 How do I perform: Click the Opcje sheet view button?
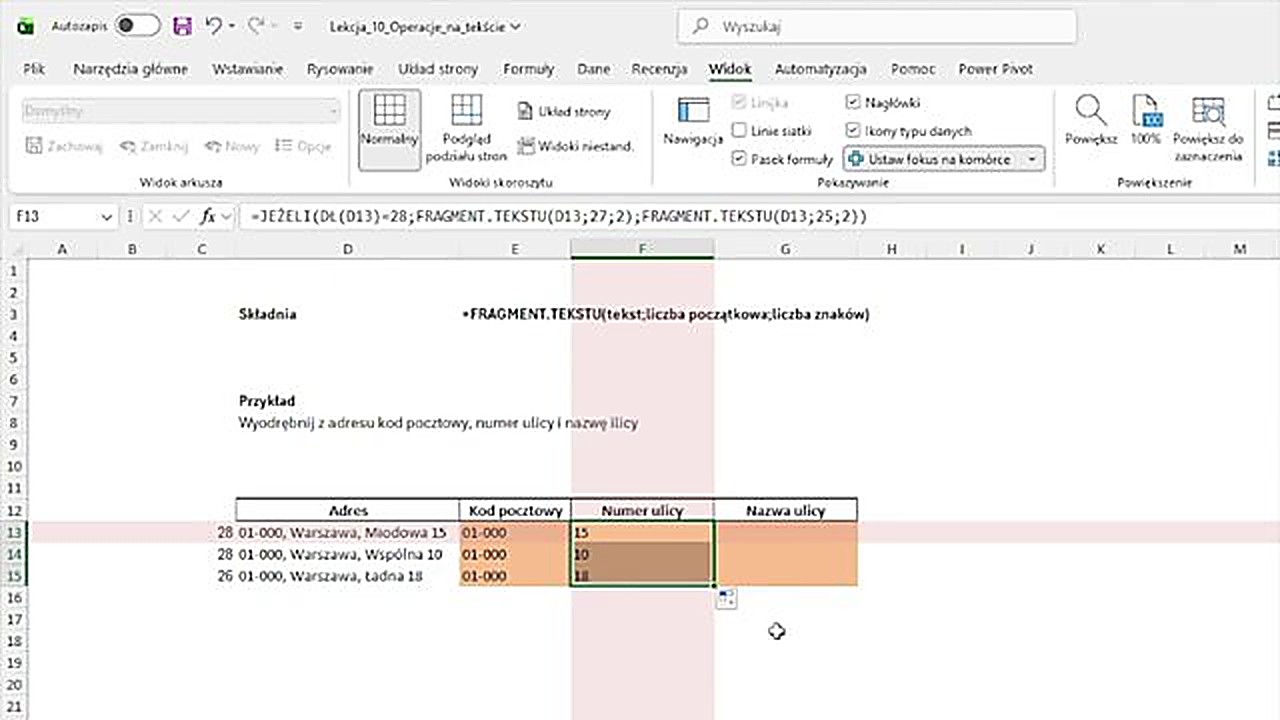[303, 146]
